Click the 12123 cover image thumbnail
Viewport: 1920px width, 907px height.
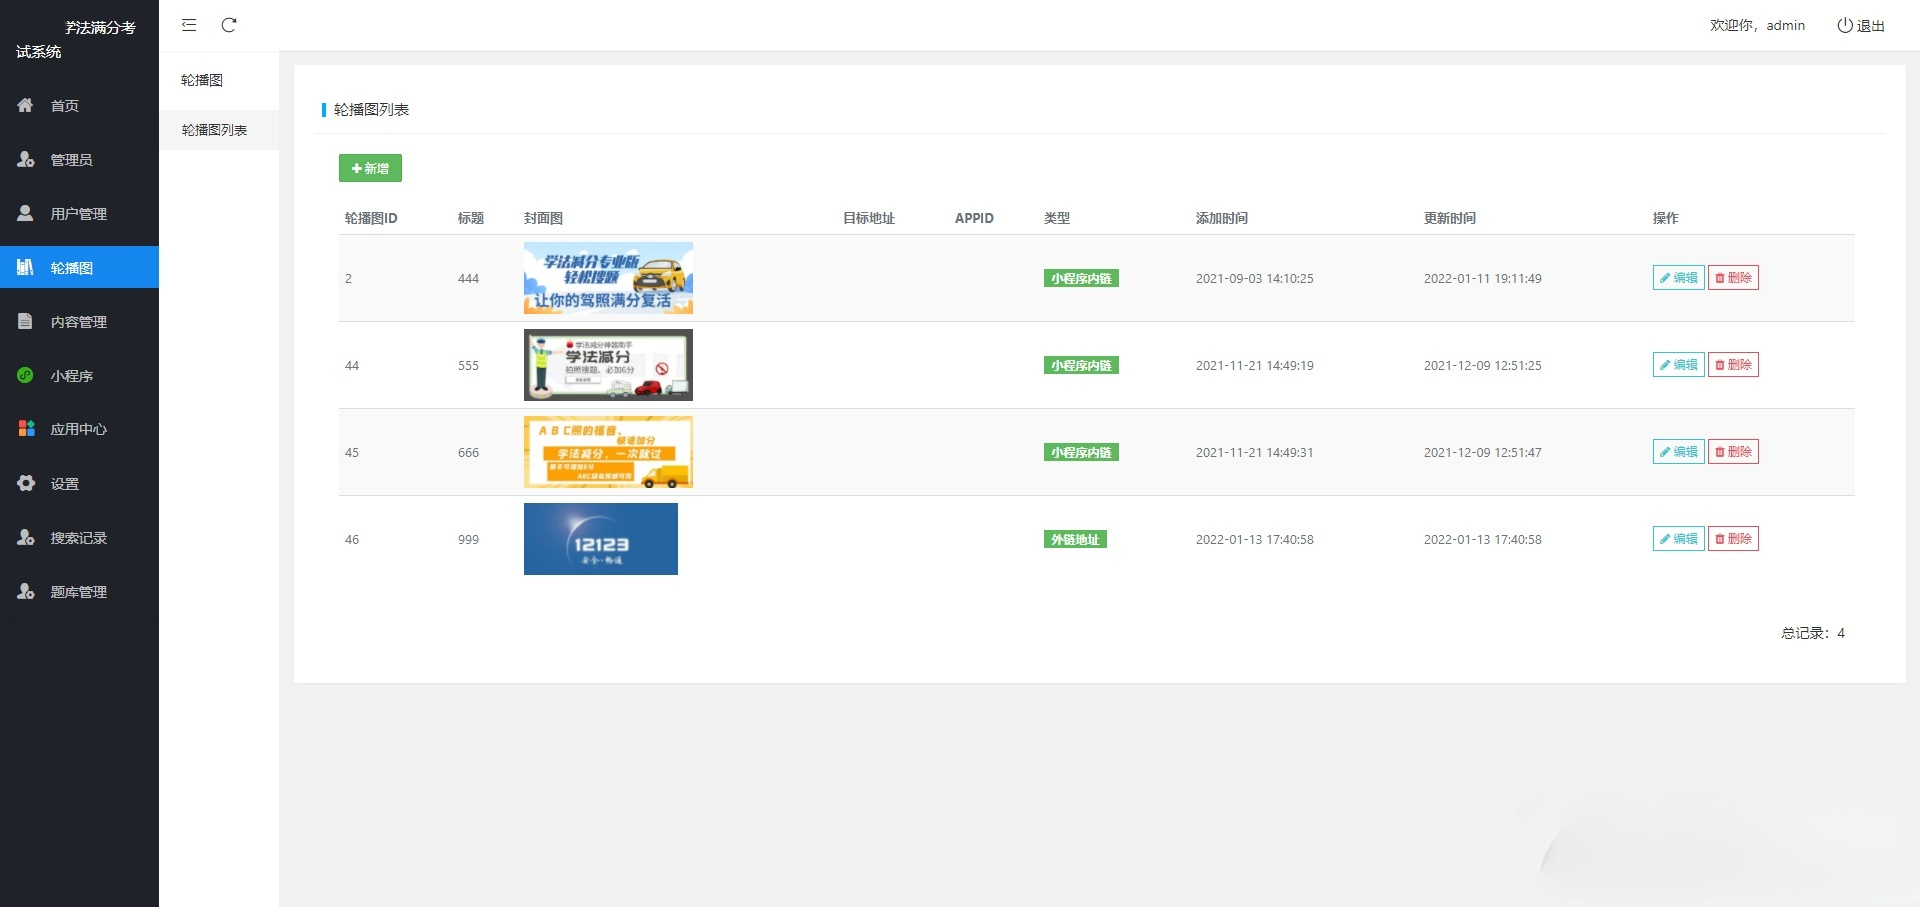point(600,538)
